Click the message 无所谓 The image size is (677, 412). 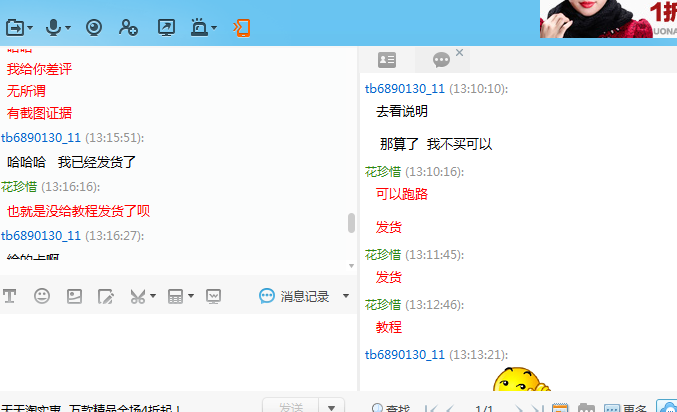pos(26,91)
